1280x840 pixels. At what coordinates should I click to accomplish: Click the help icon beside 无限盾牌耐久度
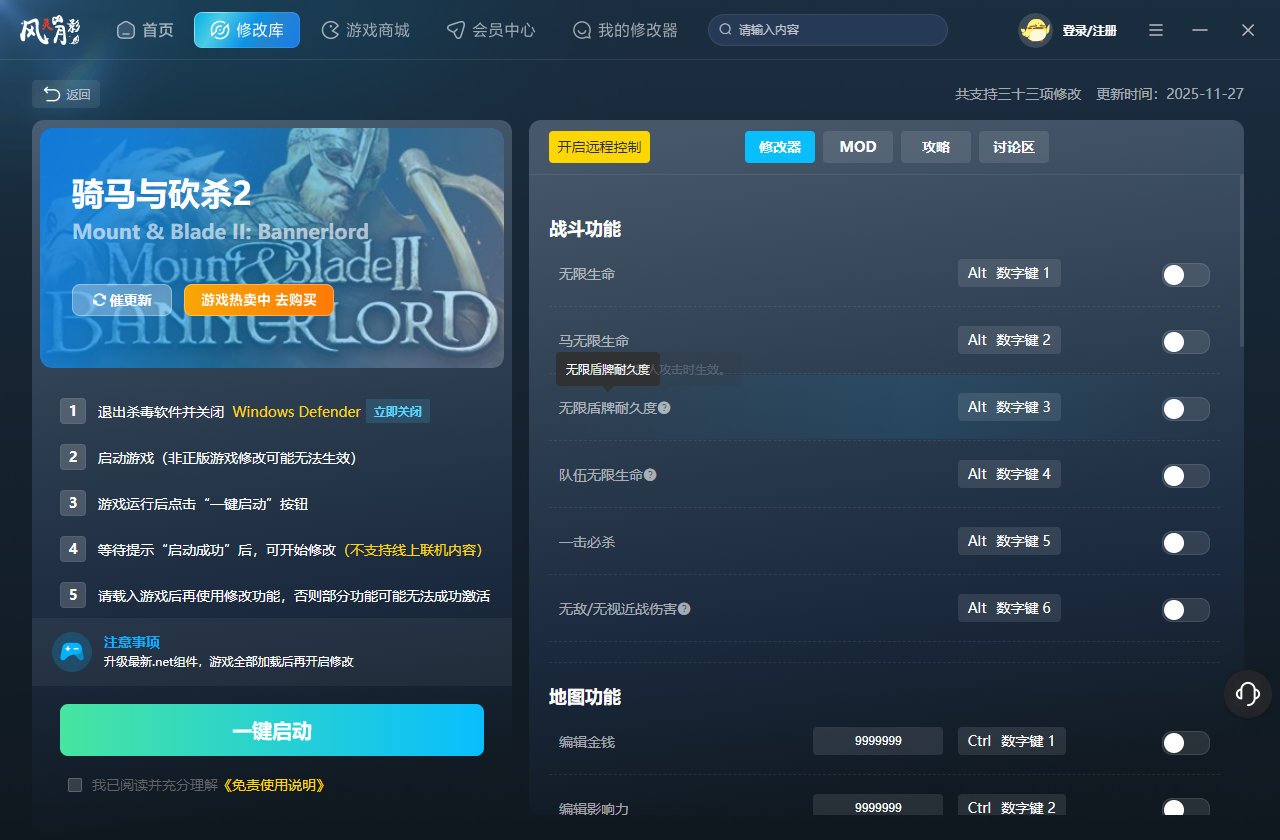tap(664, 407)
